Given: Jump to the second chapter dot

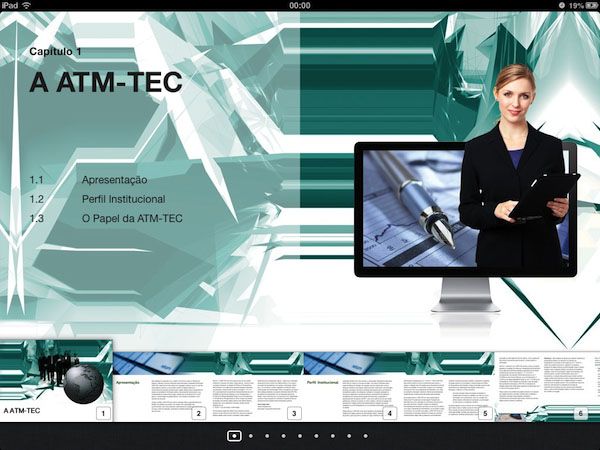Looking at the screenshot, I should click(250, 436).
